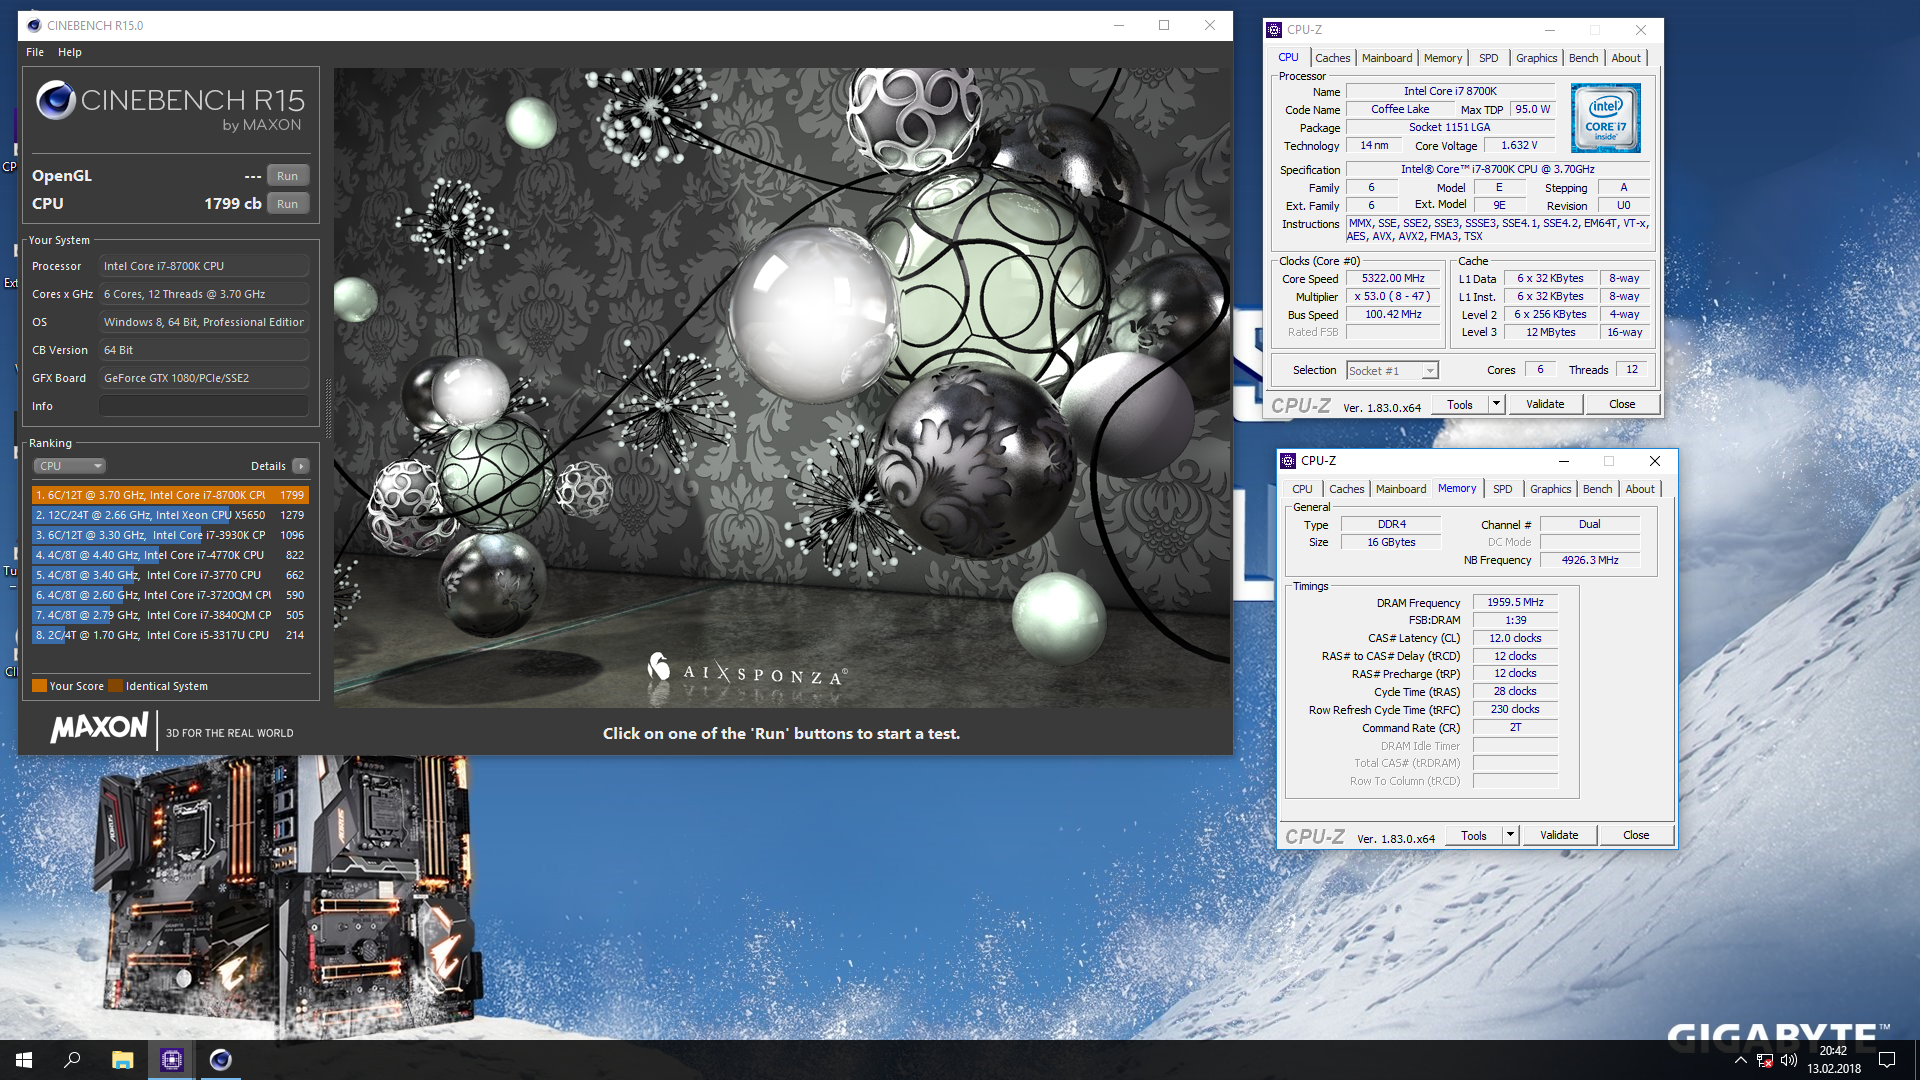Click the Intel Core i7 logo badge
The height and width of the screenshot is (1080, 1920).
(x=1605, y=118)
